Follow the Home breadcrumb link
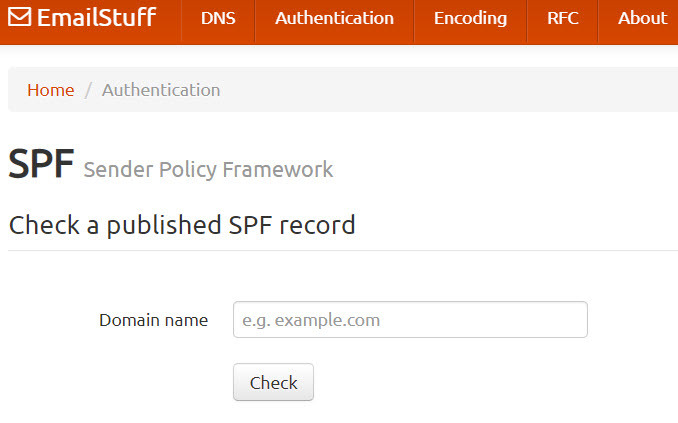Viewport: 678px width, 423px height. click(x=51, y=90)
